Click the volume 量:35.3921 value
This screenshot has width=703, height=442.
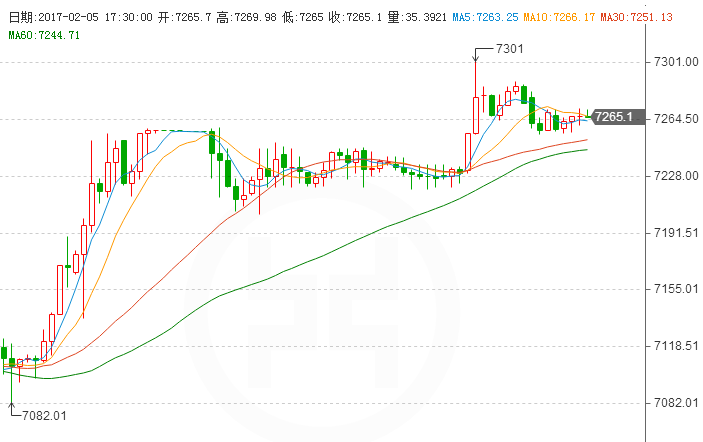click(x=417, y=17)
